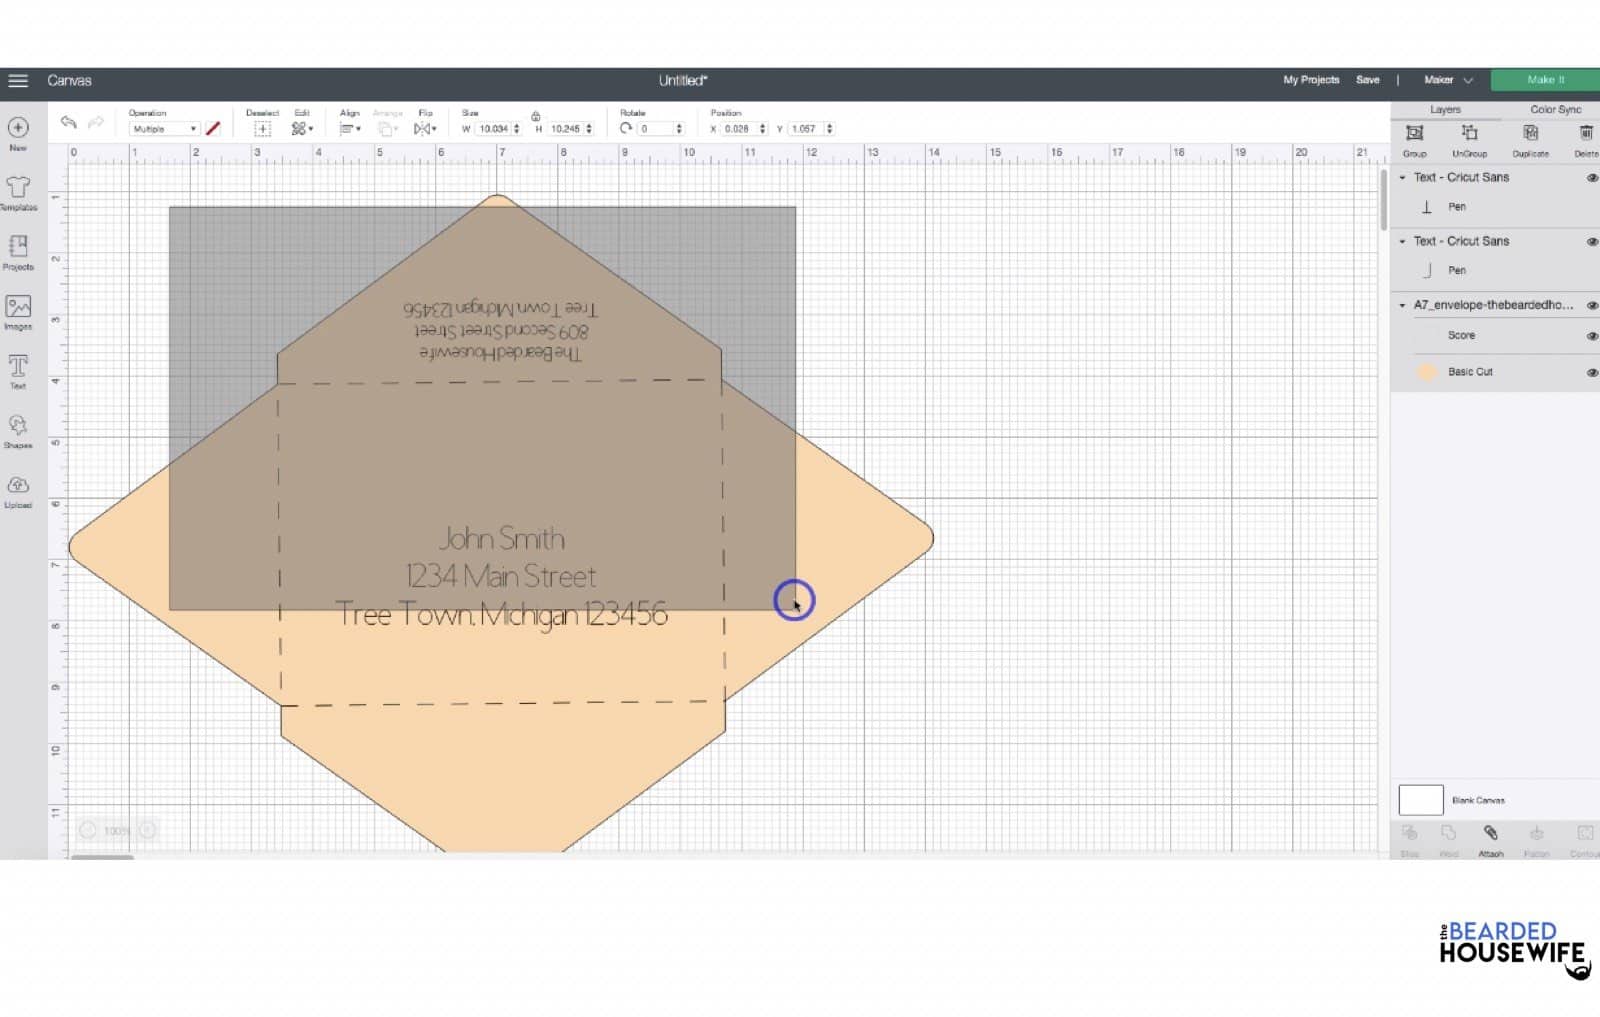This screenshot has height=1017, width=1600.
Task: Select the Text tool in sidebar
Action: point(18,370)
